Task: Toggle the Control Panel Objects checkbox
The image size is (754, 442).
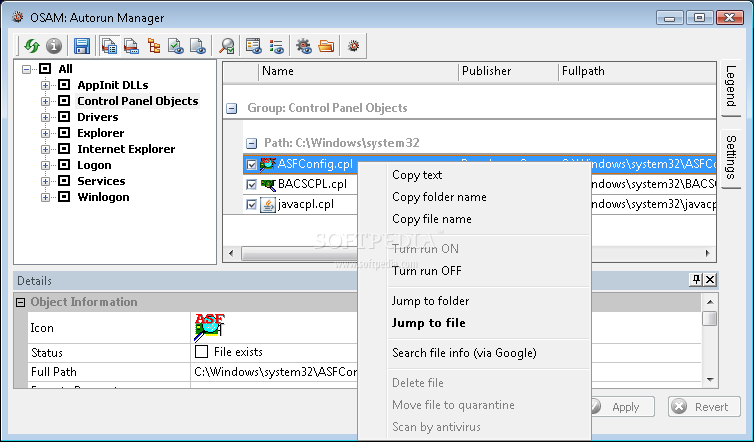Action: (64, 101)
